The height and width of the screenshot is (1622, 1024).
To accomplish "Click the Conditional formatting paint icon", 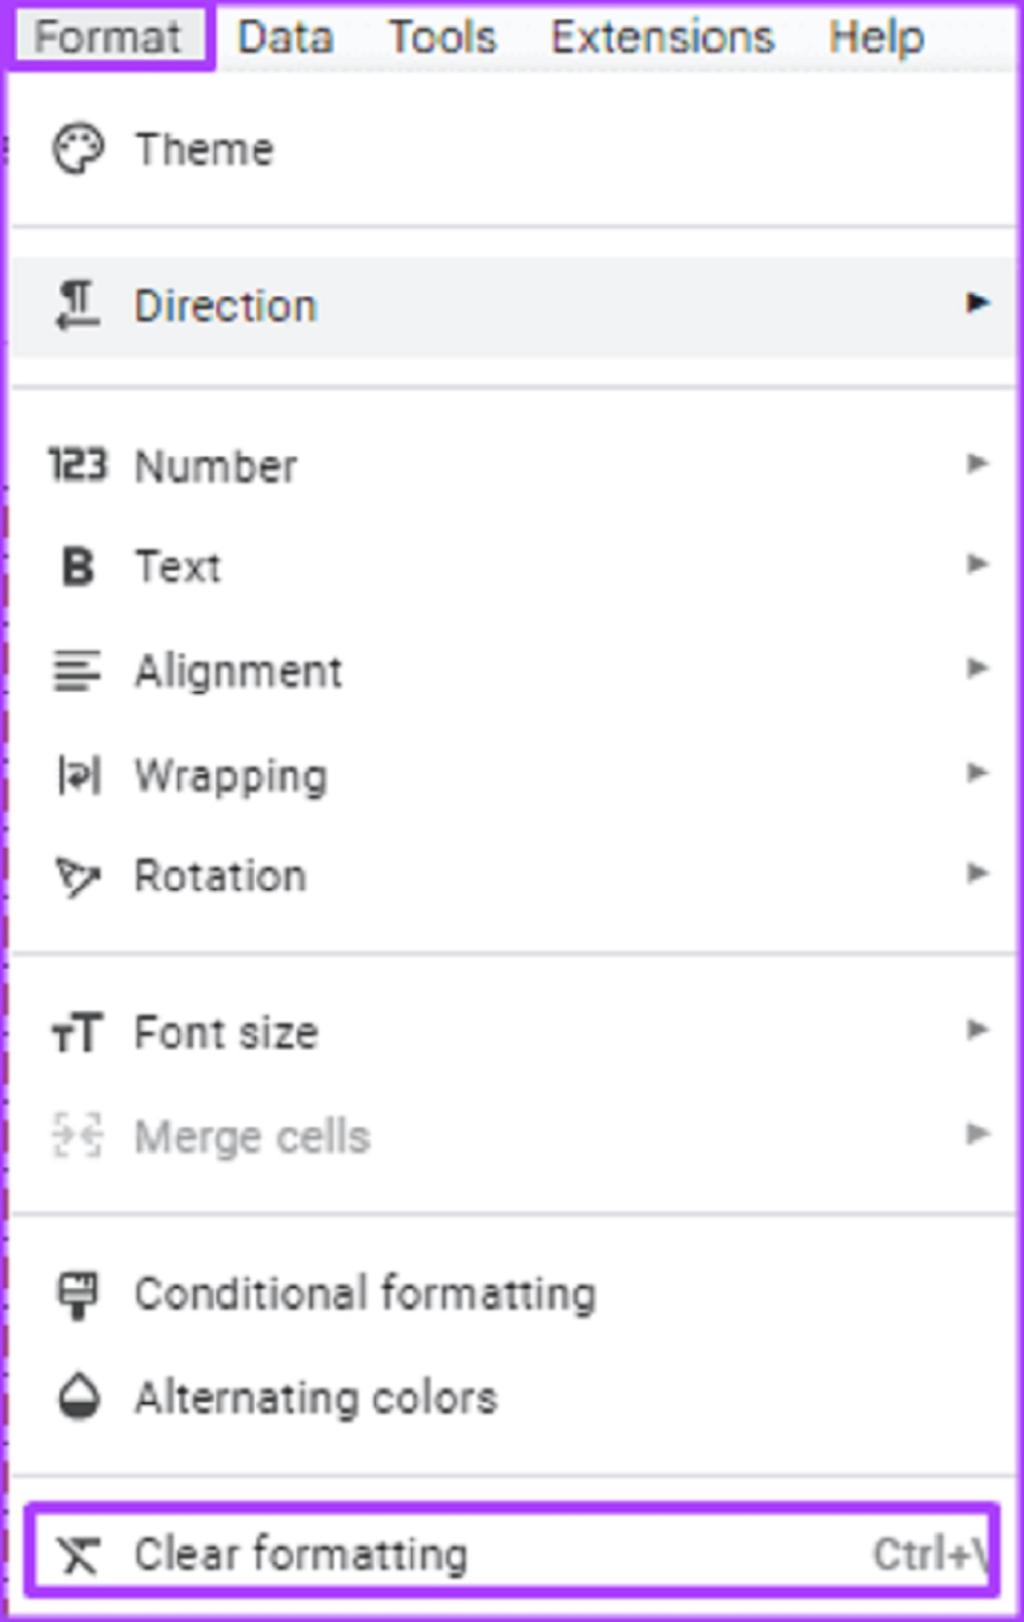I will coord(77,1295).
